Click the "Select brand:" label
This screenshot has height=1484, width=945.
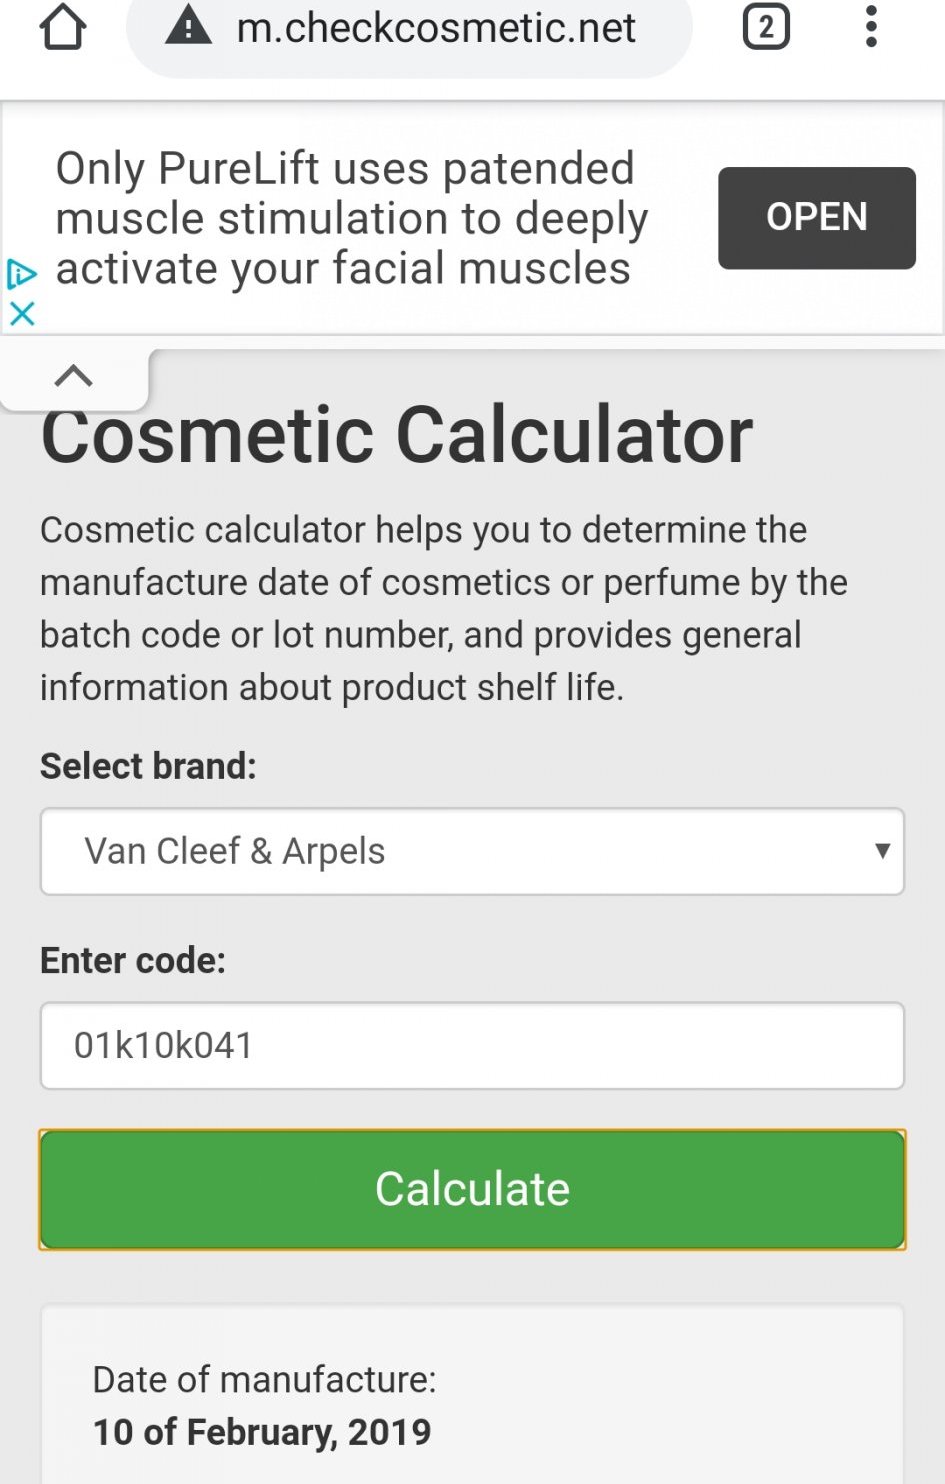pyautogui.click(x=148, y=766)
